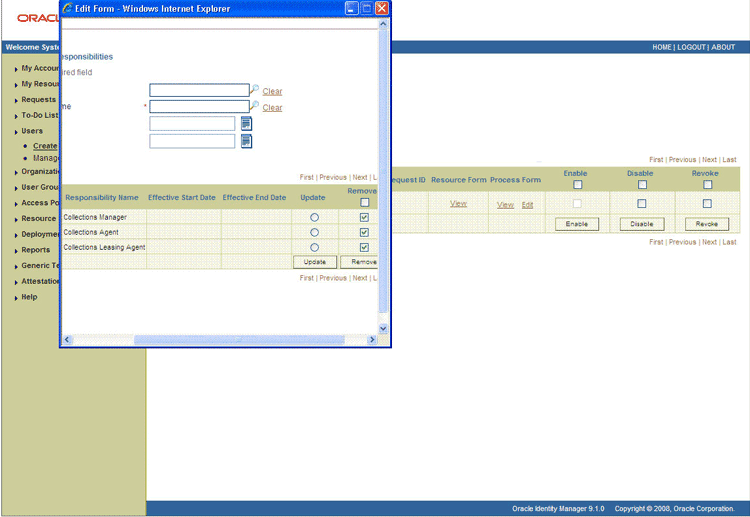Click the Effective Start Date column header
750x517 pixels.
pos(182,198)
